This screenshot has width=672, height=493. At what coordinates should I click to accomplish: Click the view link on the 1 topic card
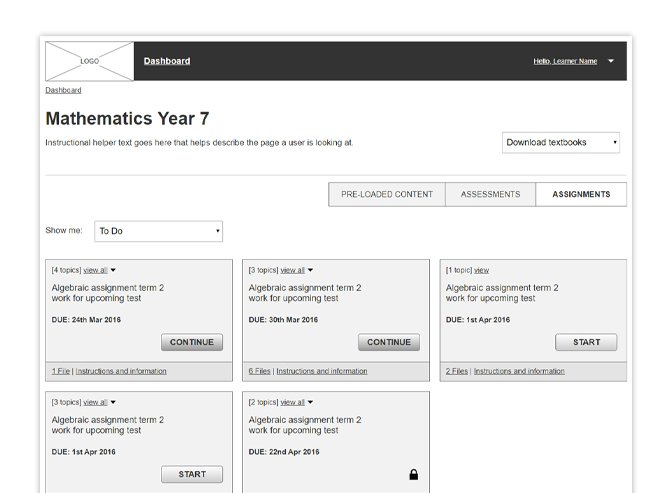click(481, 270)
